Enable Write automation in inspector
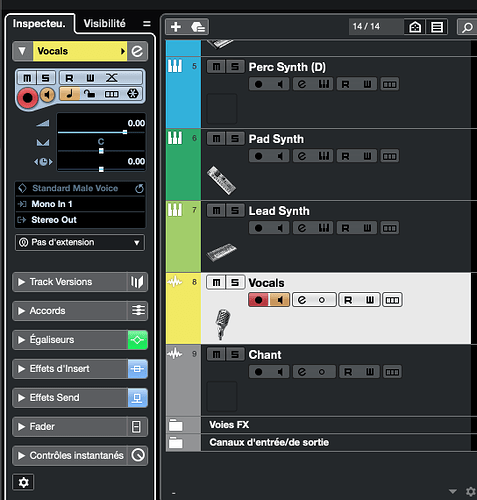The image size is (477, 500). (x=90, y=78)
